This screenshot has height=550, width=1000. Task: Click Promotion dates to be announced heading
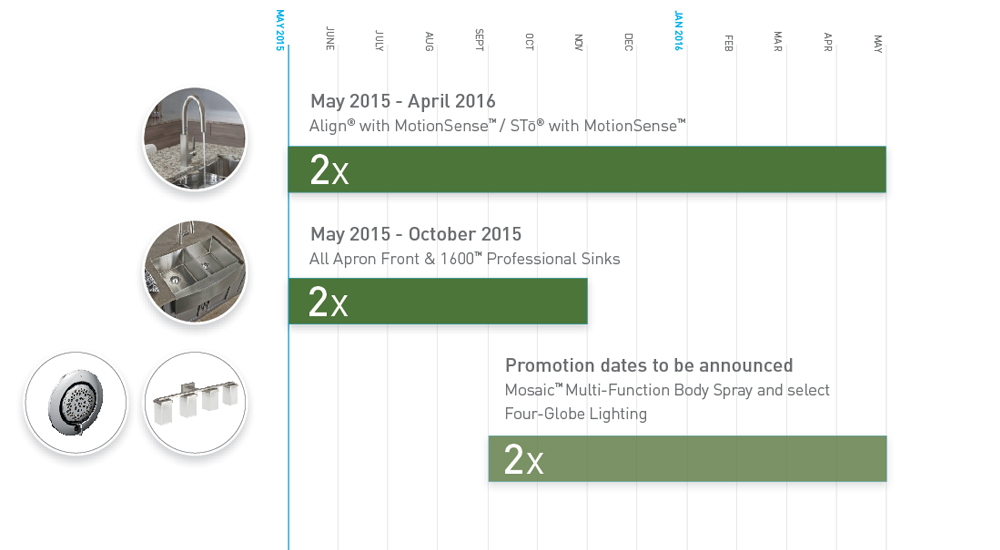649,366
